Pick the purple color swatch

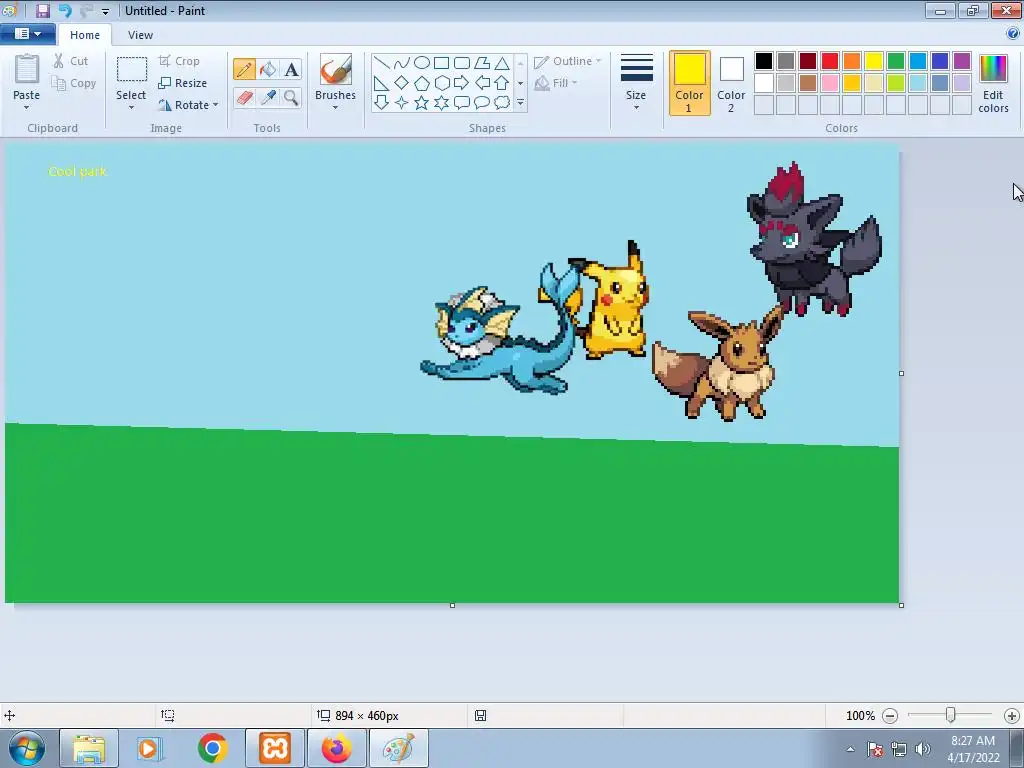click(961, 61)
